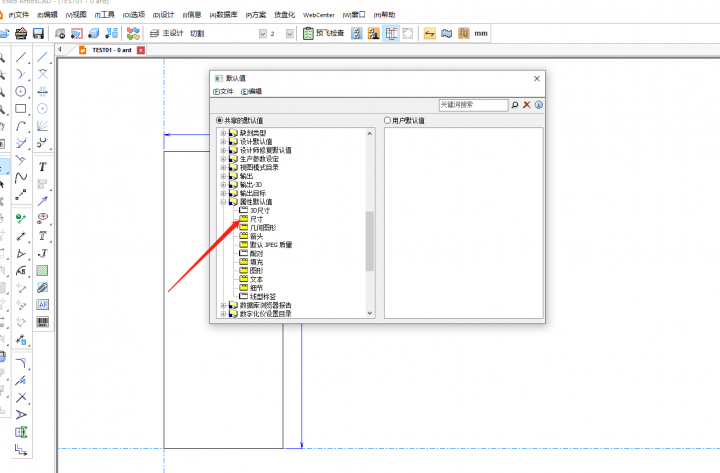Click the blue info icon in dialog

click(x=539, y=104)
